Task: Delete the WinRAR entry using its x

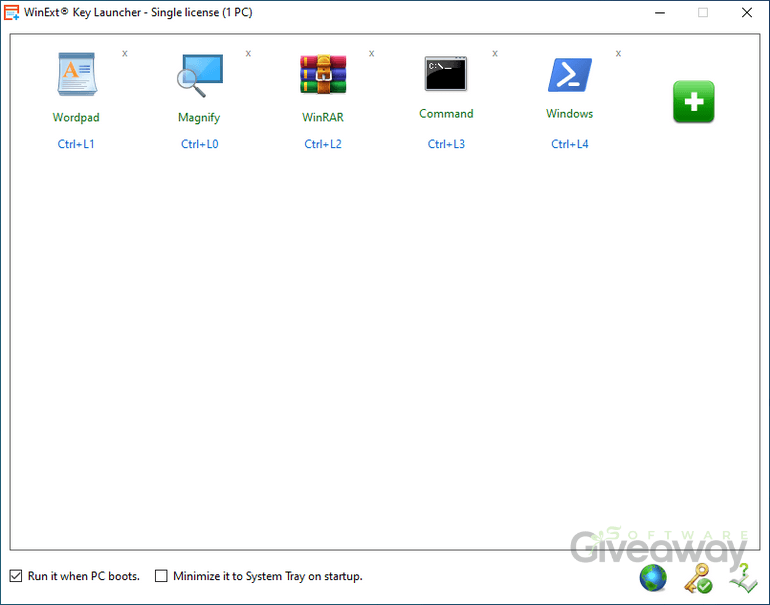Action: [x=371, y=54]
